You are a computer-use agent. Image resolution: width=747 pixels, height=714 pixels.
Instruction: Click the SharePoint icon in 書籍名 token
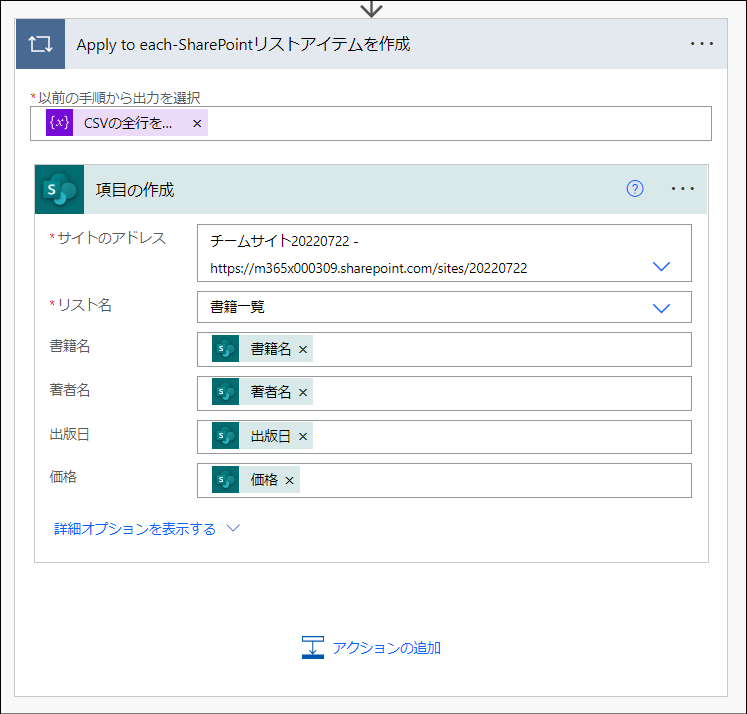pyautogui.click(x=225, y=349)
